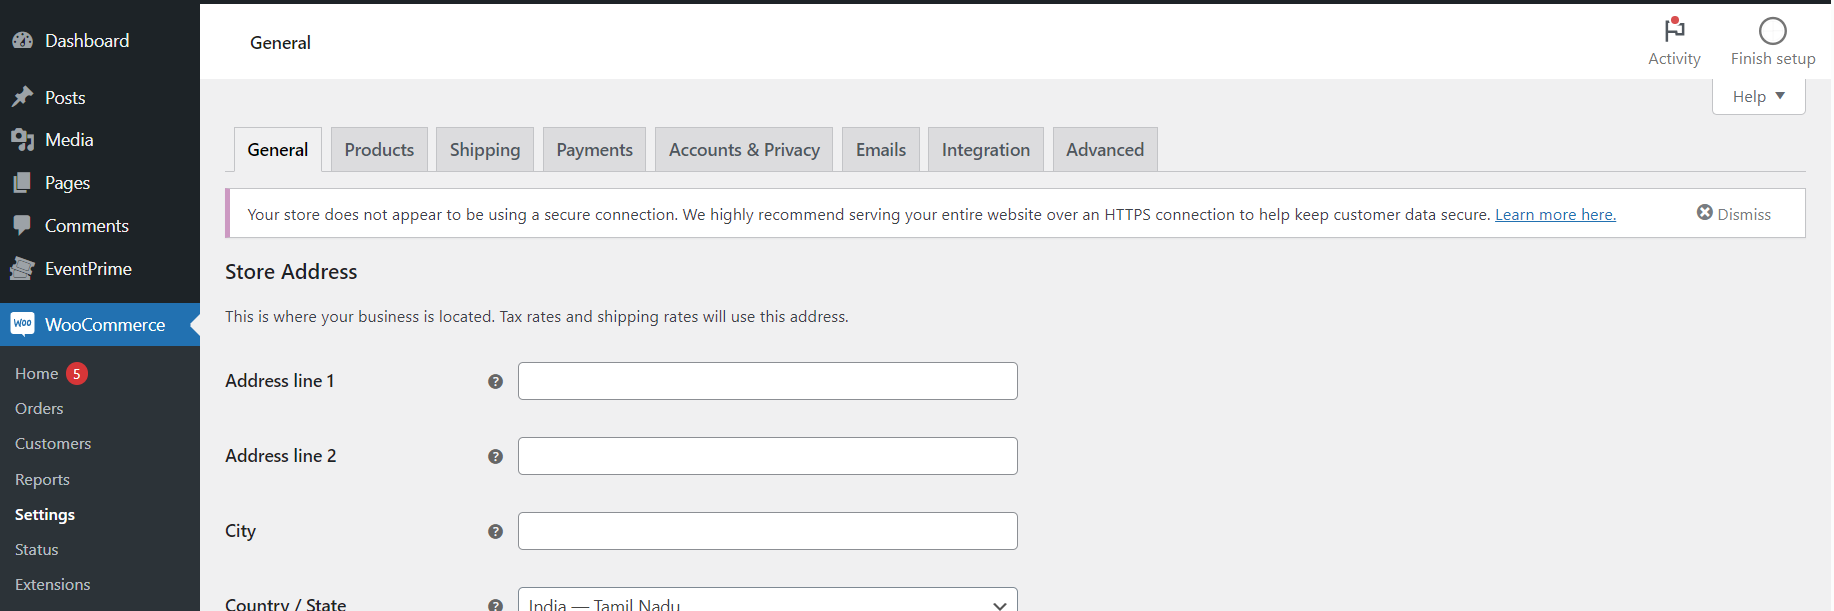Viewport: 1834px width, 611px height.
Task: Open WooCommerce Home with 5 notifications
Action: [x=37, y=374]
